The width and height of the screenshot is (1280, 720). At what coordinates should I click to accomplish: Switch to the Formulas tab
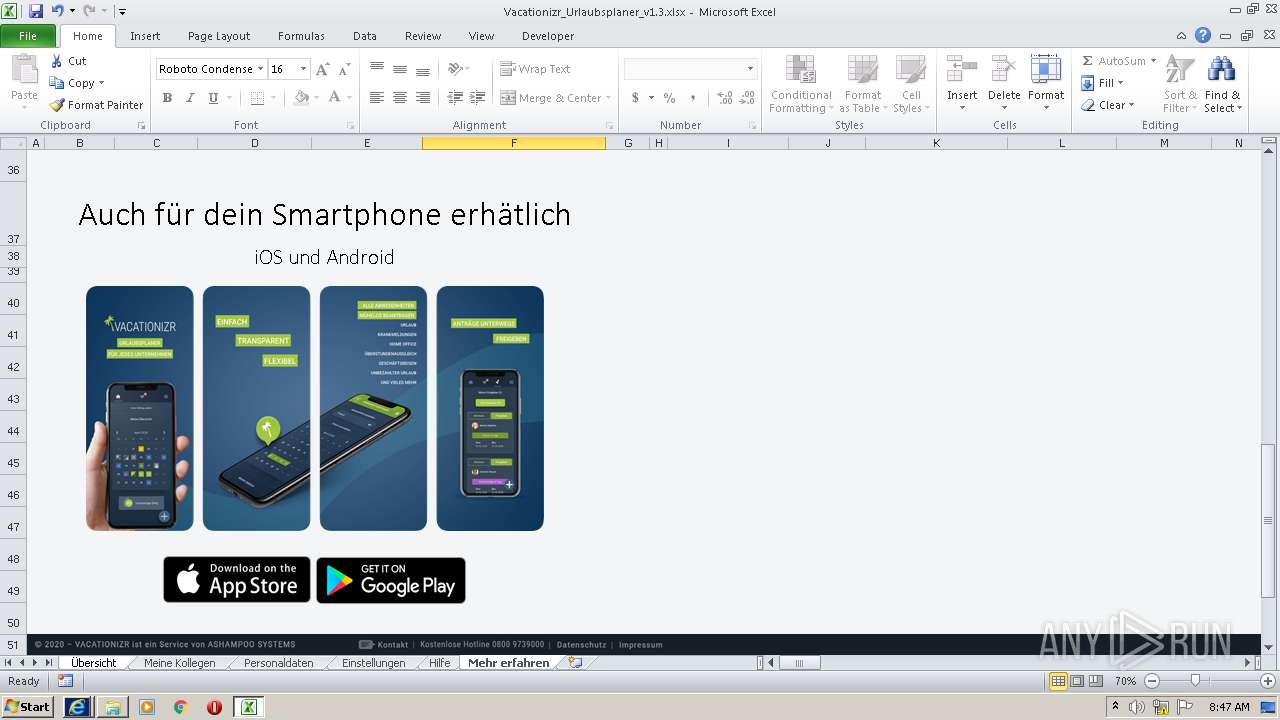[x=301, y=36]
